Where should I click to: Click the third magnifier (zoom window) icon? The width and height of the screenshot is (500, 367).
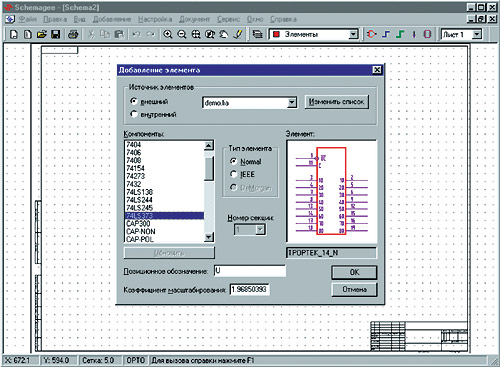pos(196,34)
